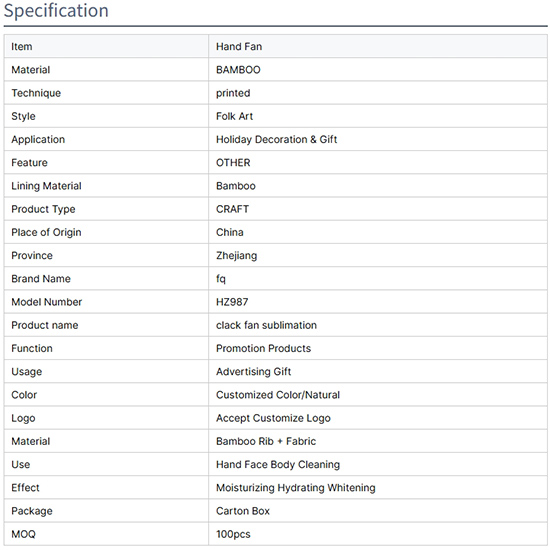Click the CRAFT product type value
This screenshot has width=550, height=550.
point(232,209)
